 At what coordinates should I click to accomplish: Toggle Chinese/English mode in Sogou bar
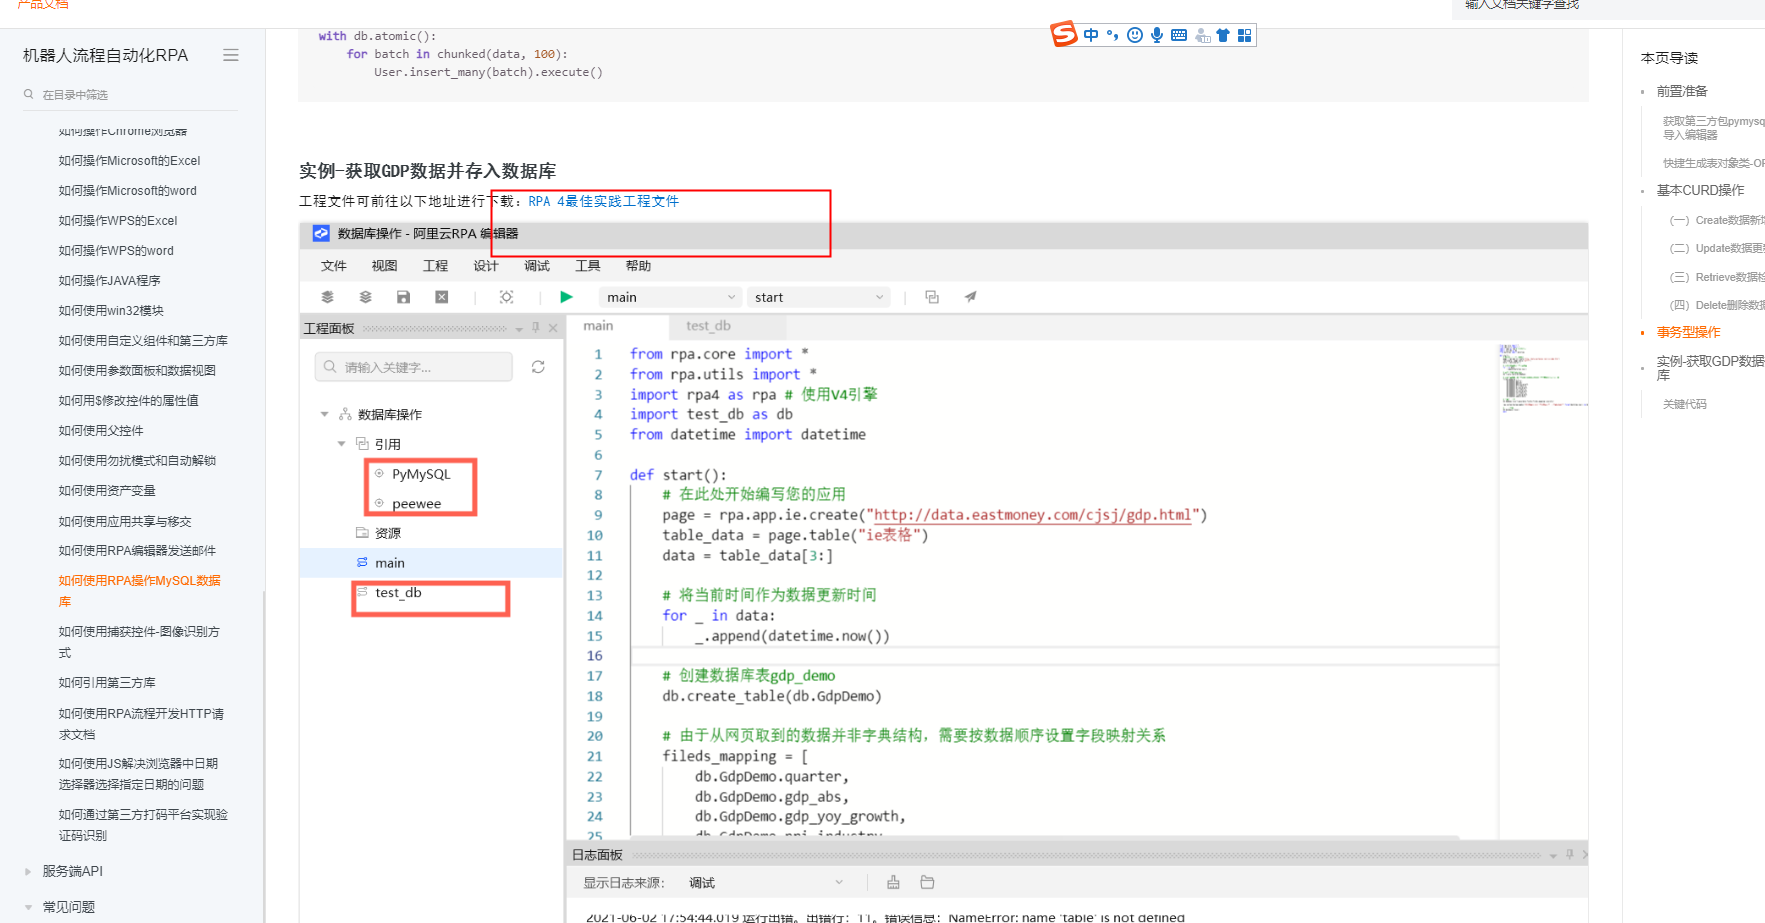[1091, 35]
